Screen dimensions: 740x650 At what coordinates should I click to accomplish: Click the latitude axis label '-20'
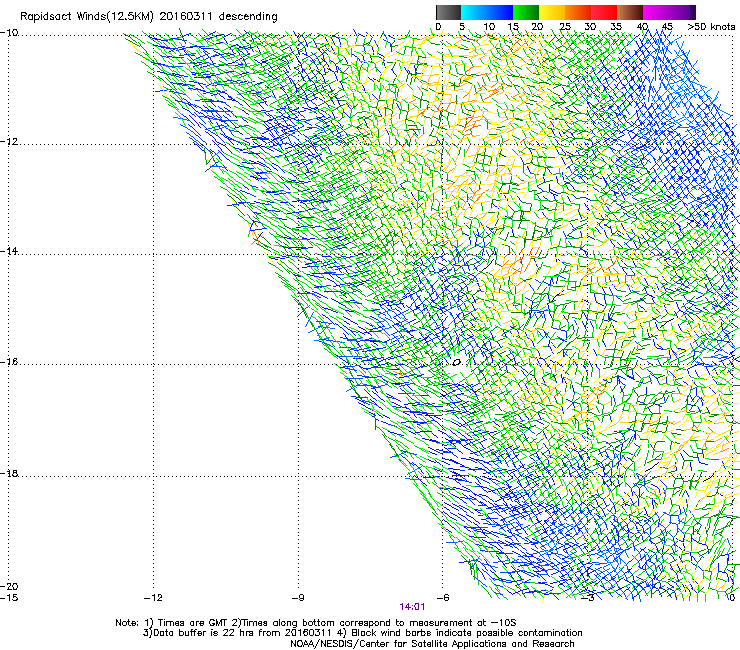[9, 586]
